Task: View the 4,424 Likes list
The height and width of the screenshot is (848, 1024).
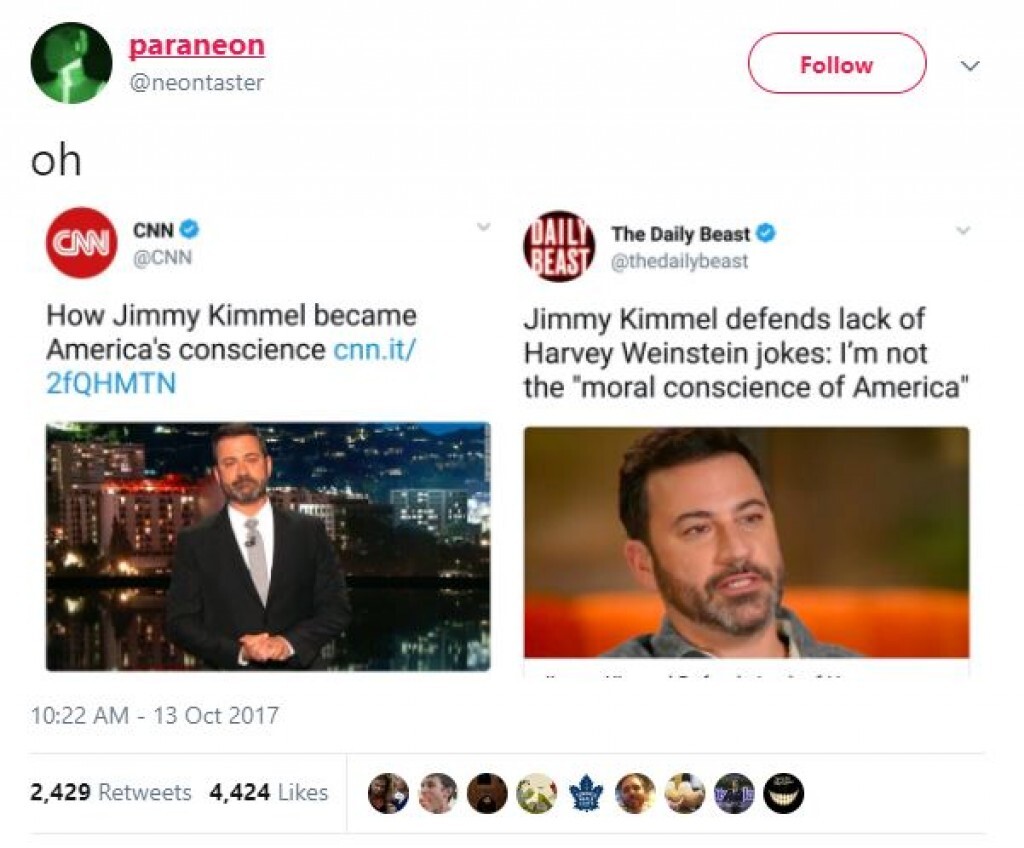Action: coord(268,792)
